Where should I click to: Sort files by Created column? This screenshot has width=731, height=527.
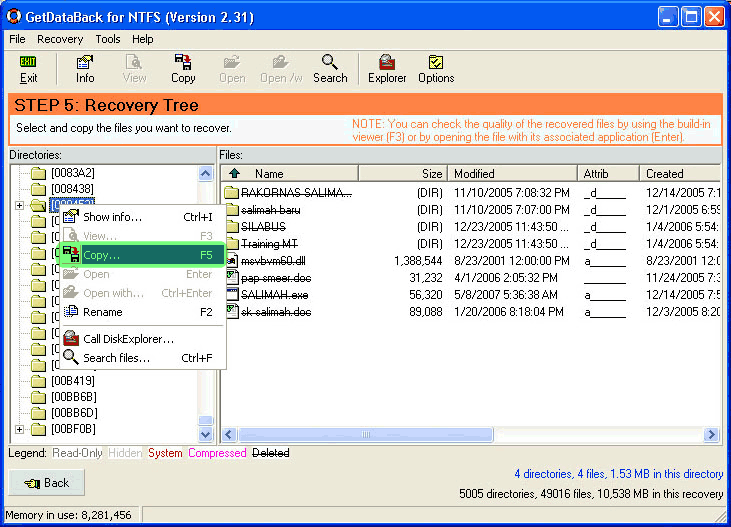[680, 173]
